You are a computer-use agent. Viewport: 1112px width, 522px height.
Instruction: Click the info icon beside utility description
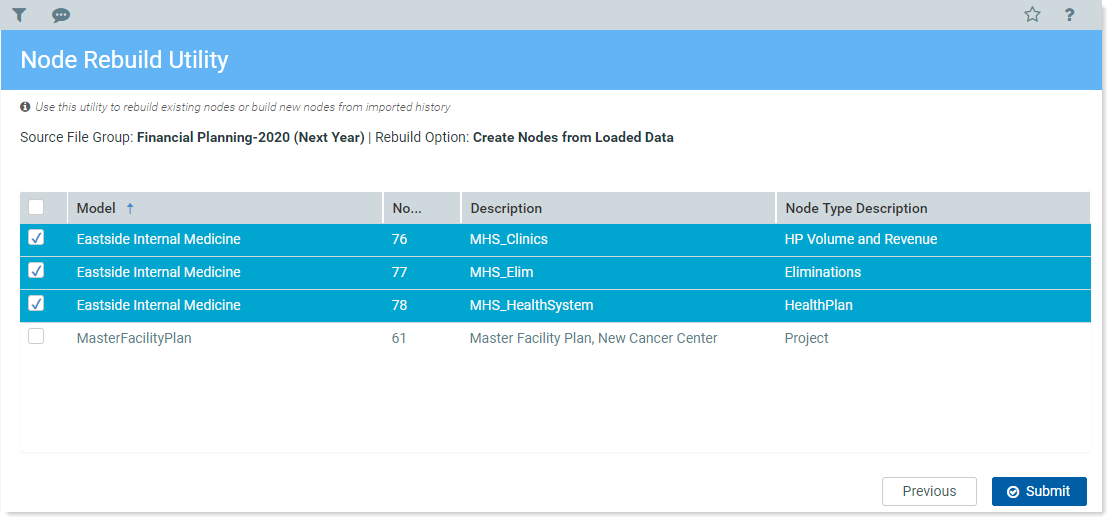pyautogui.click(x=25, y=107)
